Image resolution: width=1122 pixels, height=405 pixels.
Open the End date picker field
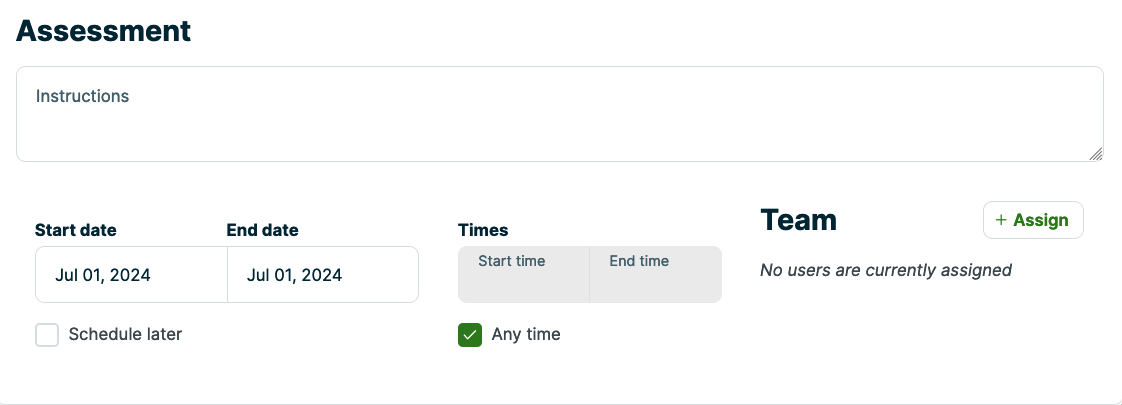click(x=322, y=275)
